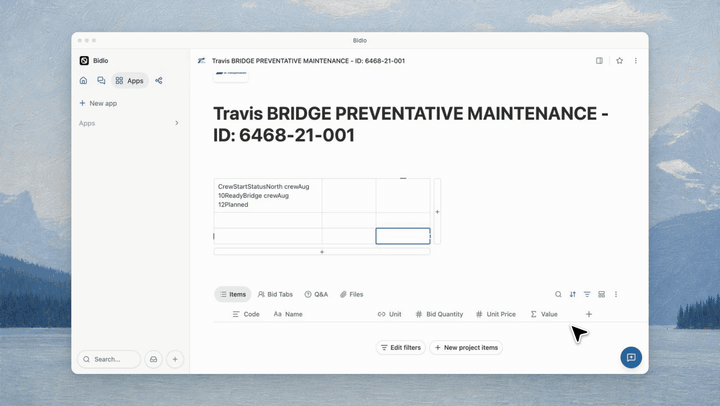Image resolution: width=720 pixels, height=406 pixels.
Task: Select the cell containing CrewStartStatusNorth text
Action: pyautogui.click(x=268, y=196)
